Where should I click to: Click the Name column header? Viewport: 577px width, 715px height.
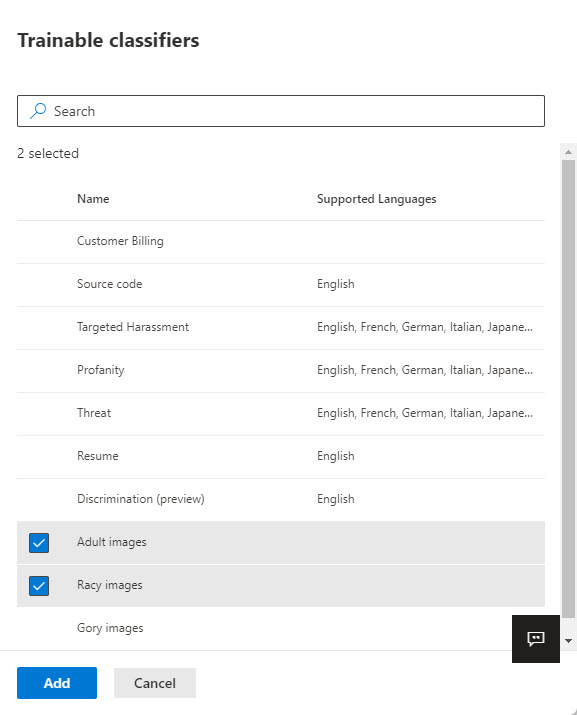coord(93,199)
